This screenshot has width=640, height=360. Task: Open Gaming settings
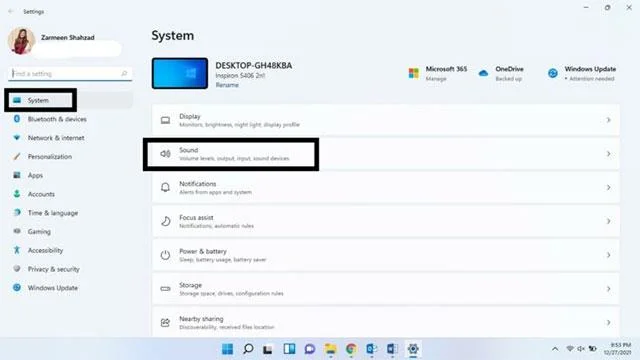[70, 232]
